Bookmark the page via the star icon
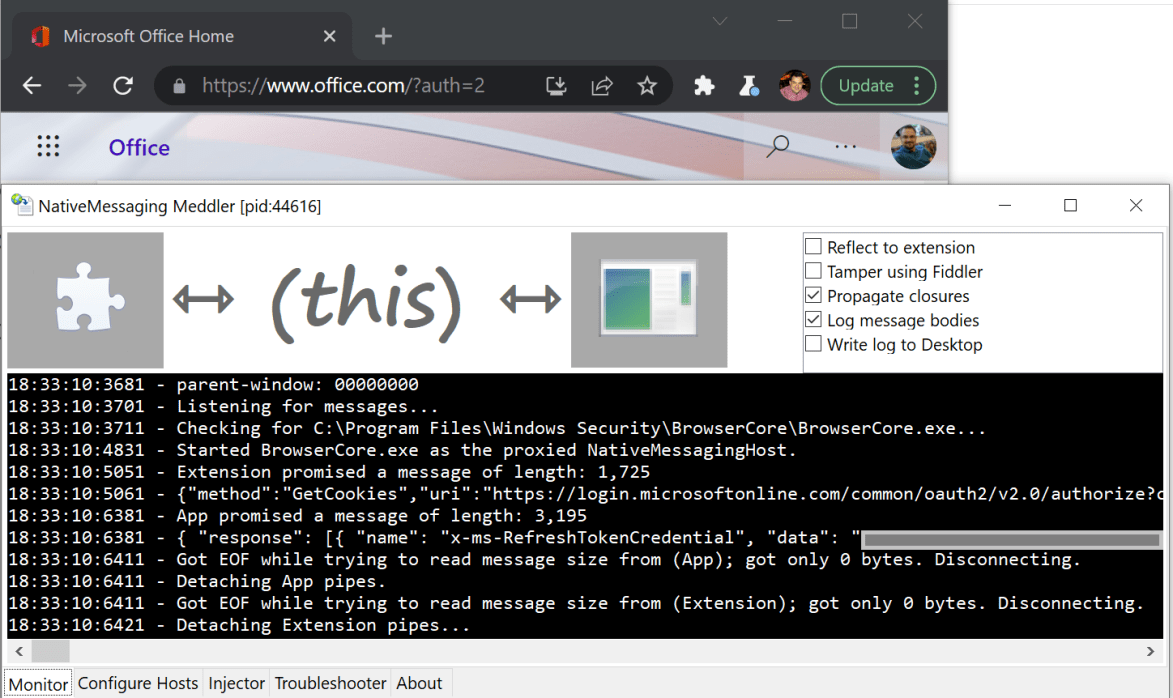 click(x=648, y=86)
